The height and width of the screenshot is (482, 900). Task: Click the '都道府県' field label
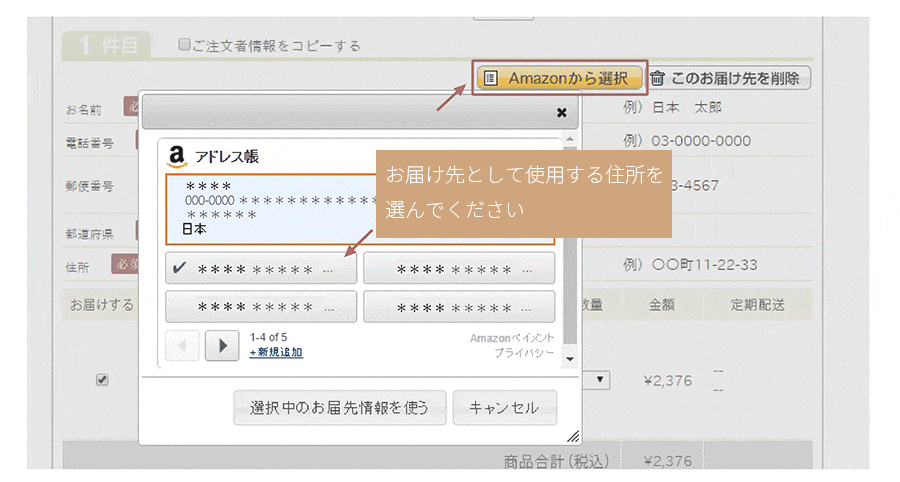89,234
